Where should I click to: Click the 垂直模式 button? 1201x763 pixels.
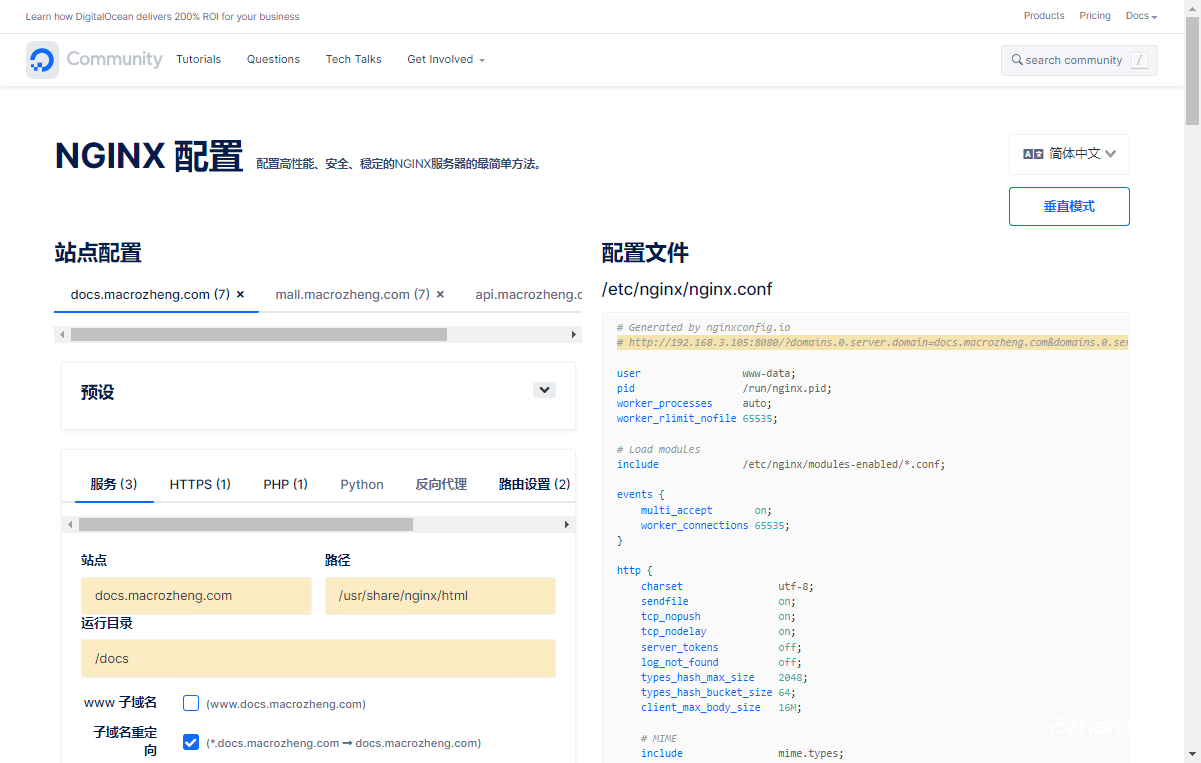1068,206
